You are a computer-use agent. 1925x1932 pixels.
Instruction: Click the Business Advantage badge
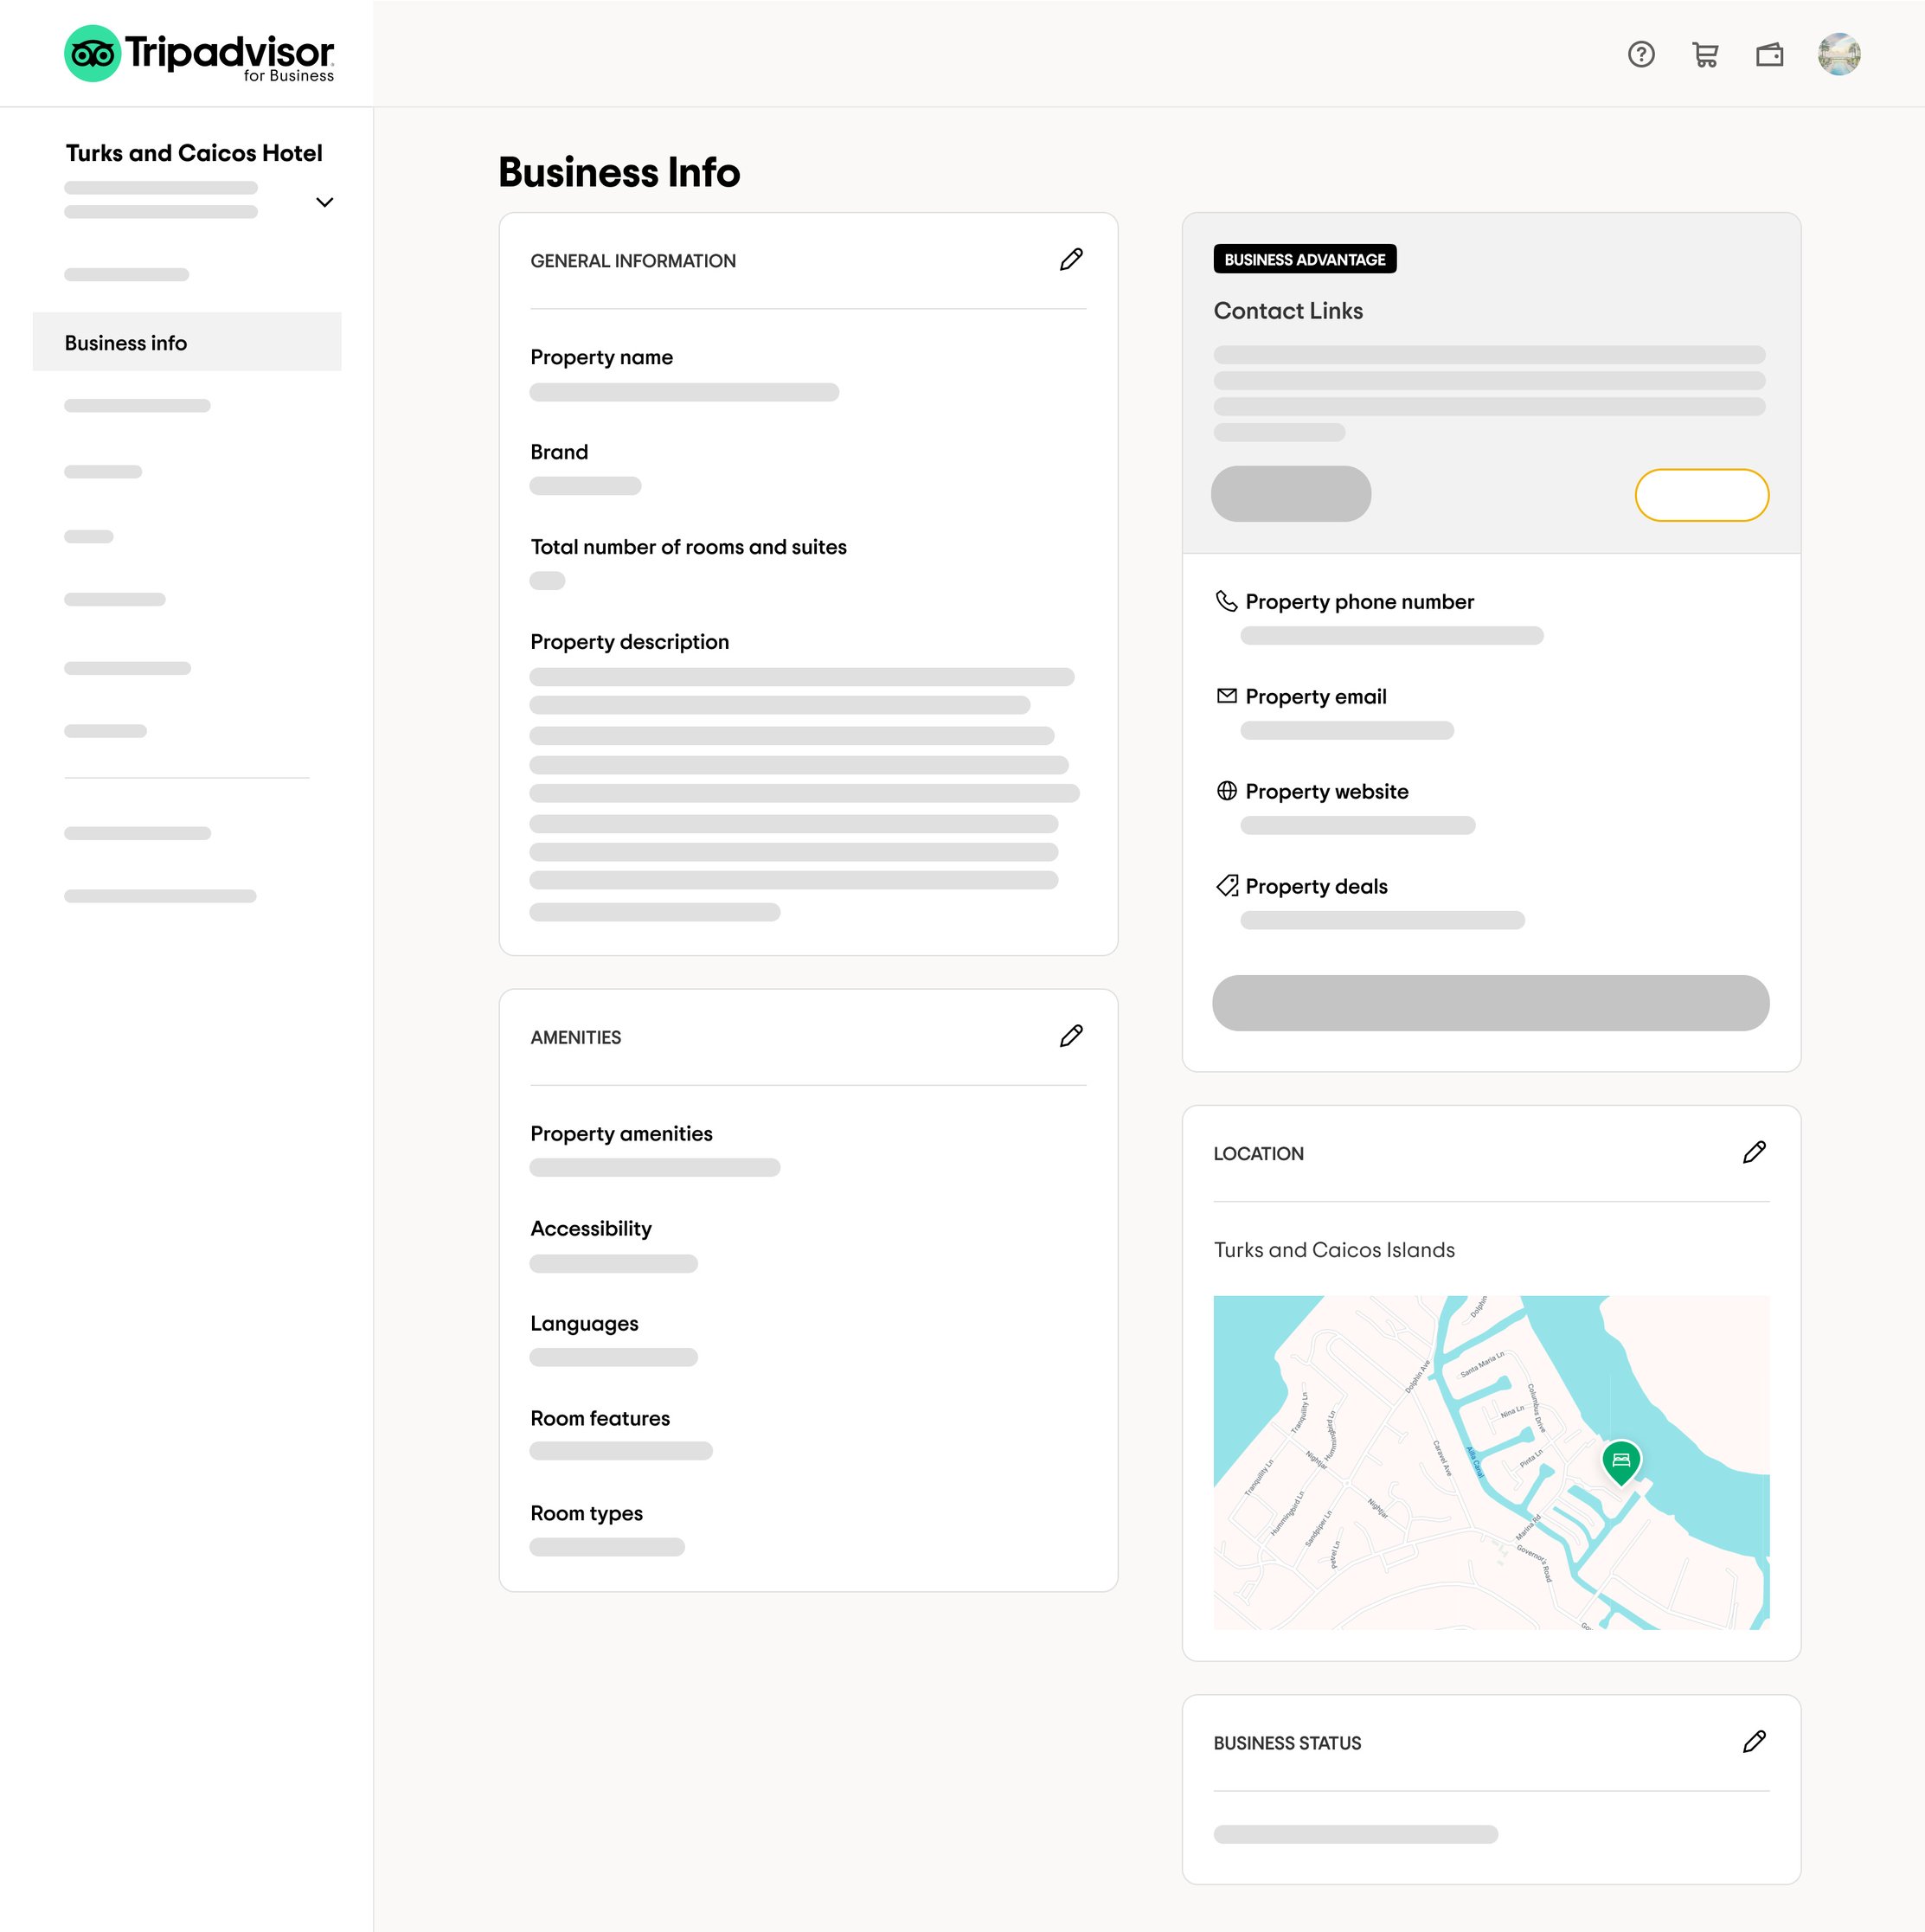[x=1305, y=259]
